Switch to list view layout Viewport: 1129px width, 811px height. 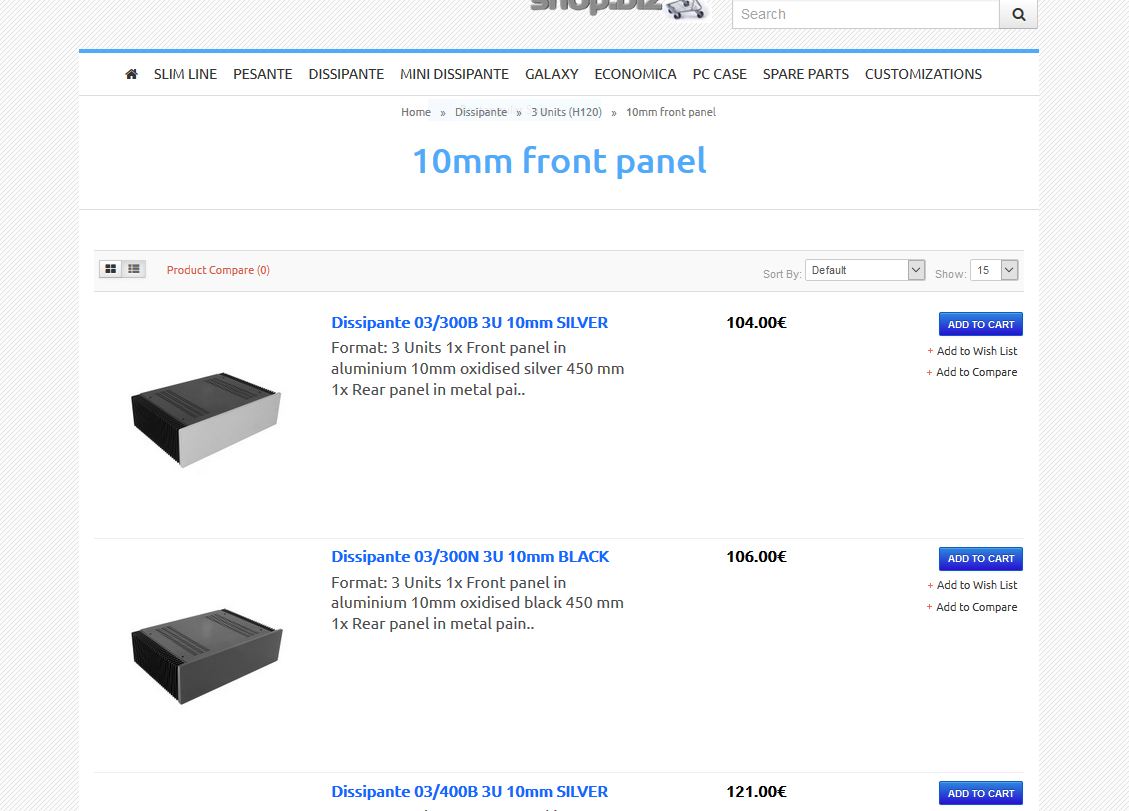(134, 269)
